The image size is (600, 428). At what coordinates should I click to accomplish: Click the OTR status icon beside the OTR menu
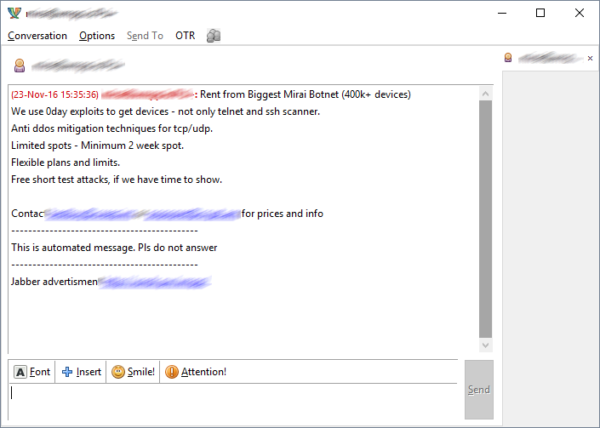[213, 35]
